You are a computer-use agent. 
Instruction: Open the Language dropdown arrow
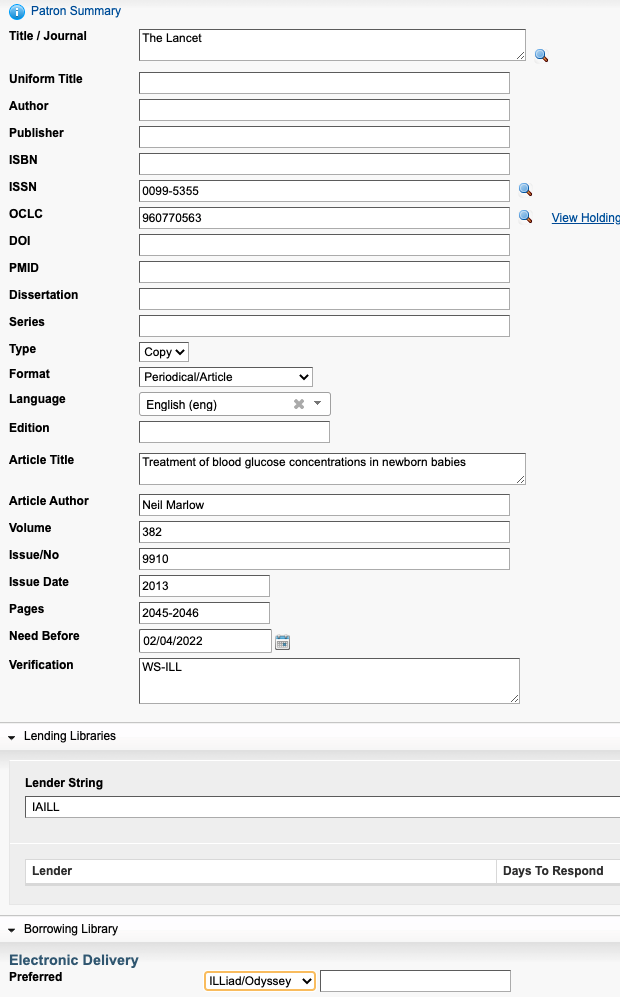point(317,403)
